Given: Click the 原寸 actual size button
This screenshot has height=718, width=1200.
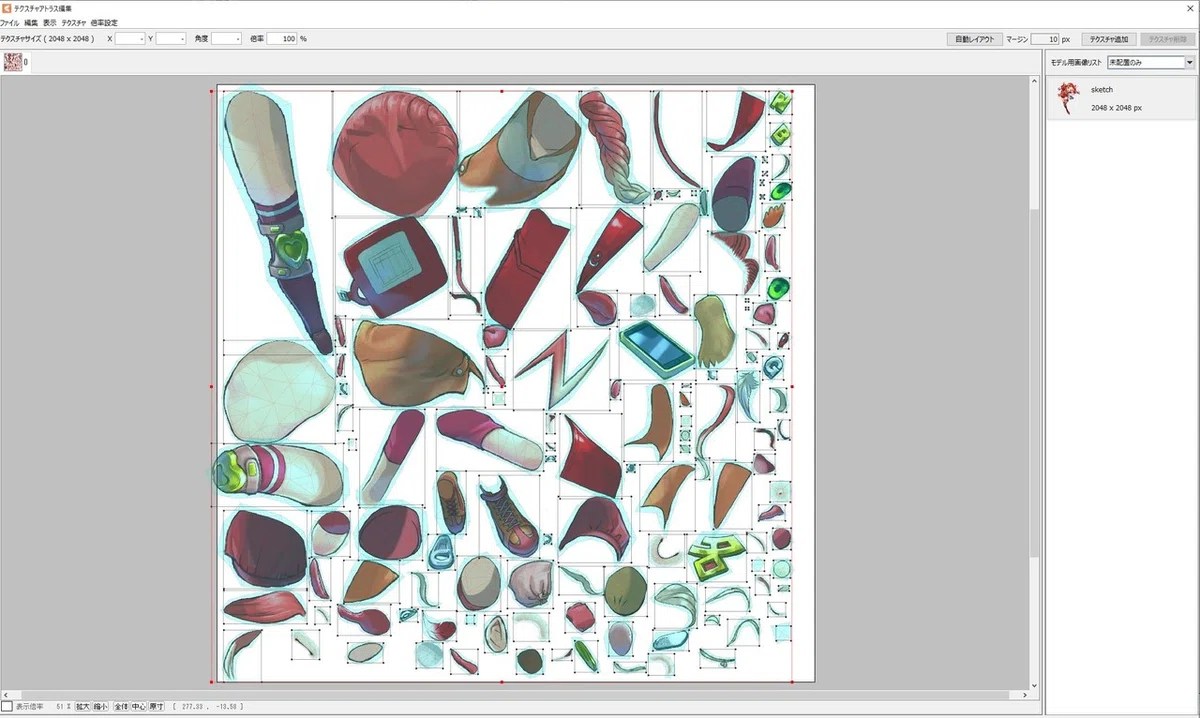Looking at the screenshot, I should (157, 707).
